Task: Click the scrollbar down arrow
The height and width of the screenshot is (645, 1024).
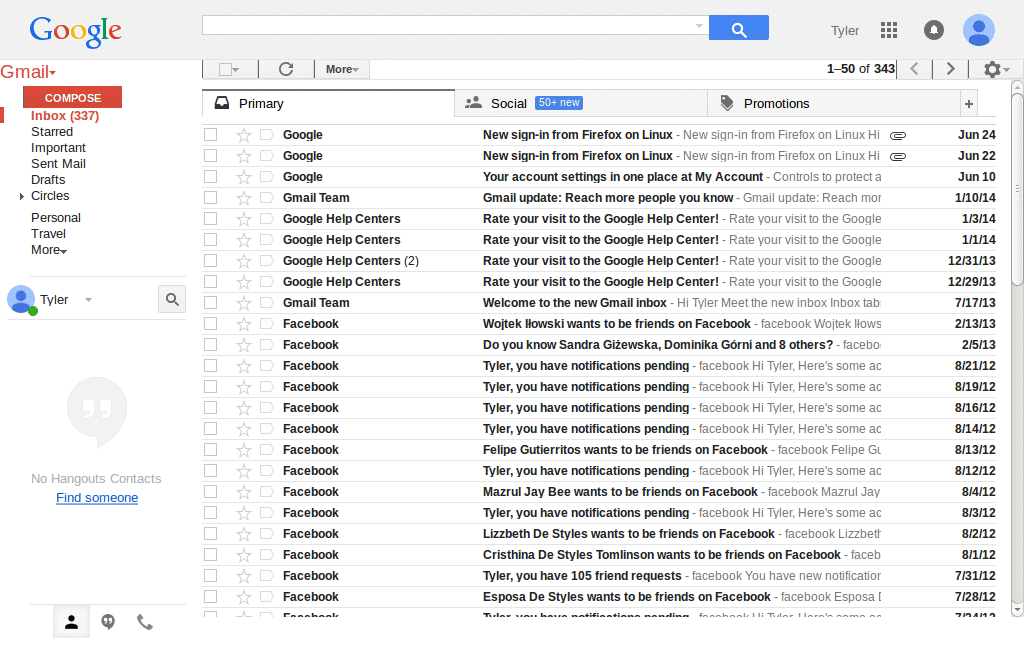Action: [x=1017, y=610]
